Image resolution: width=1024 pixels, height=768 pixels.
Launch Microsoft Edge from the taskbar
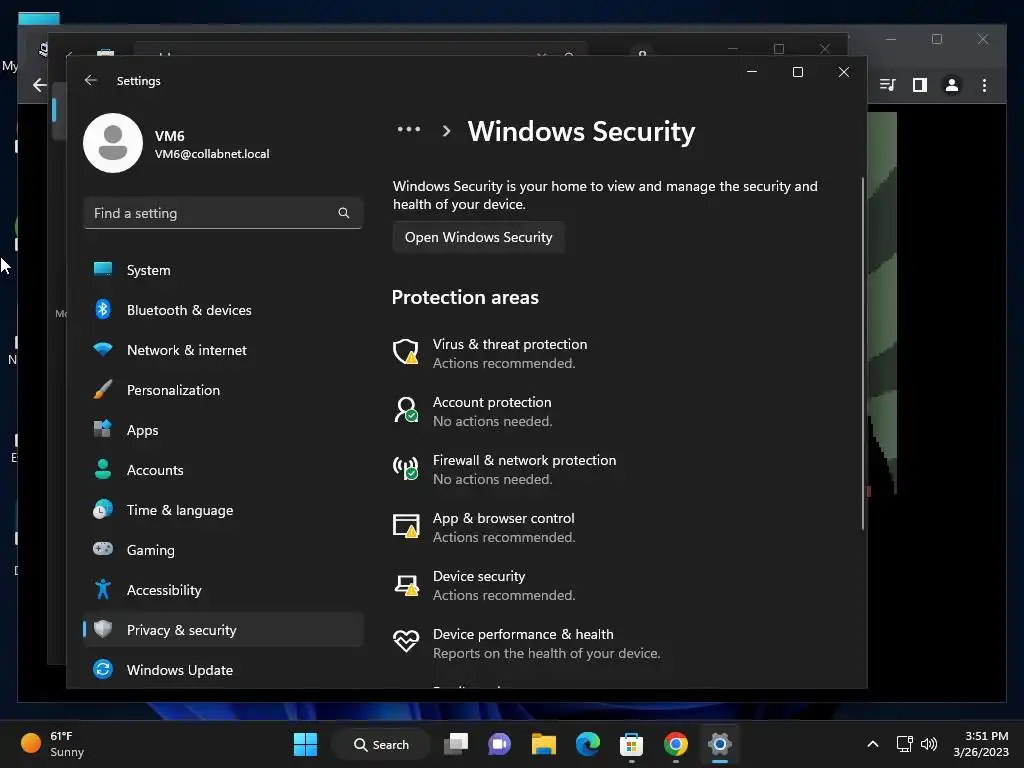[x=588, y=744]
